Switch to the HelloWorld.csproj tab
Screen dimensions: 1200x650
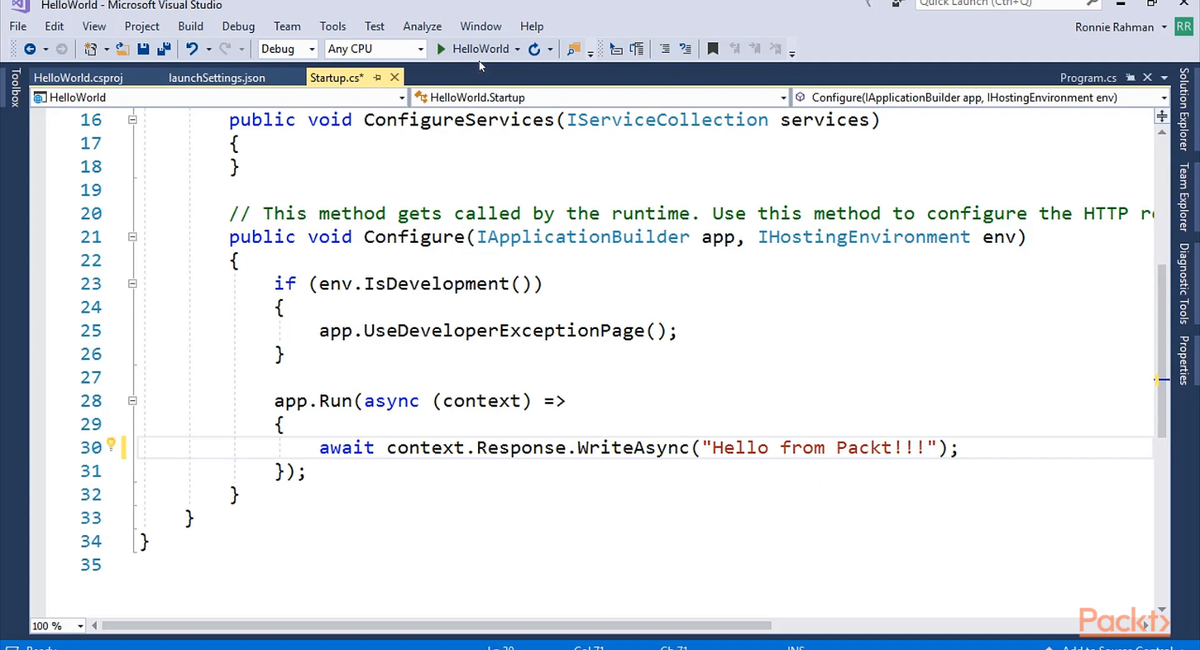tap(78, 77)
